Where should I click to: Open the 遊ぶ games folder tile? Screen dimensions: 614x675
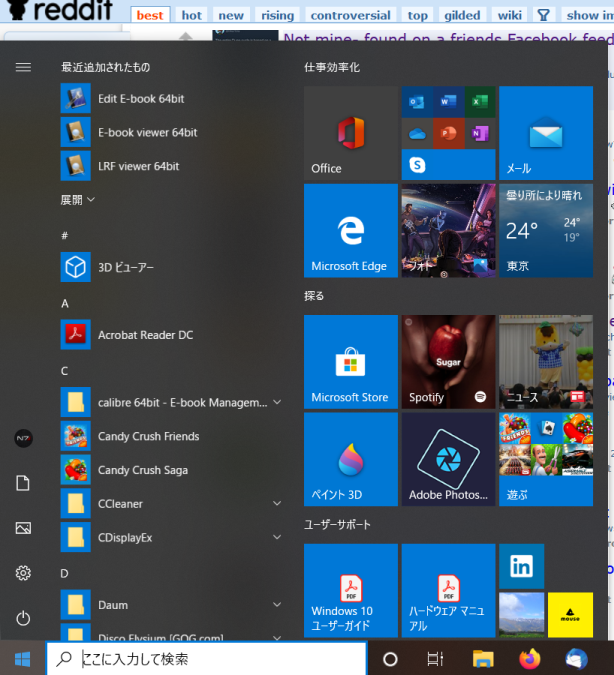coord(546,459)
